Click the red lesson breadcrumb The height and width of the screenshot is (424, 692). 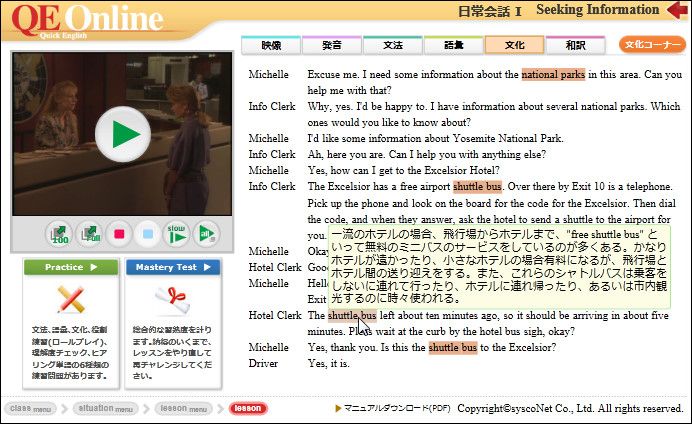[248, 409]
